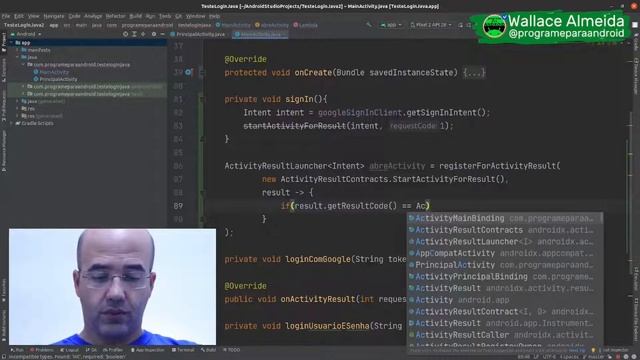Select ActivityResultCaller completion suggestion
The width and height of the screenshot is (640, 360).
click(x=505, y=335)
